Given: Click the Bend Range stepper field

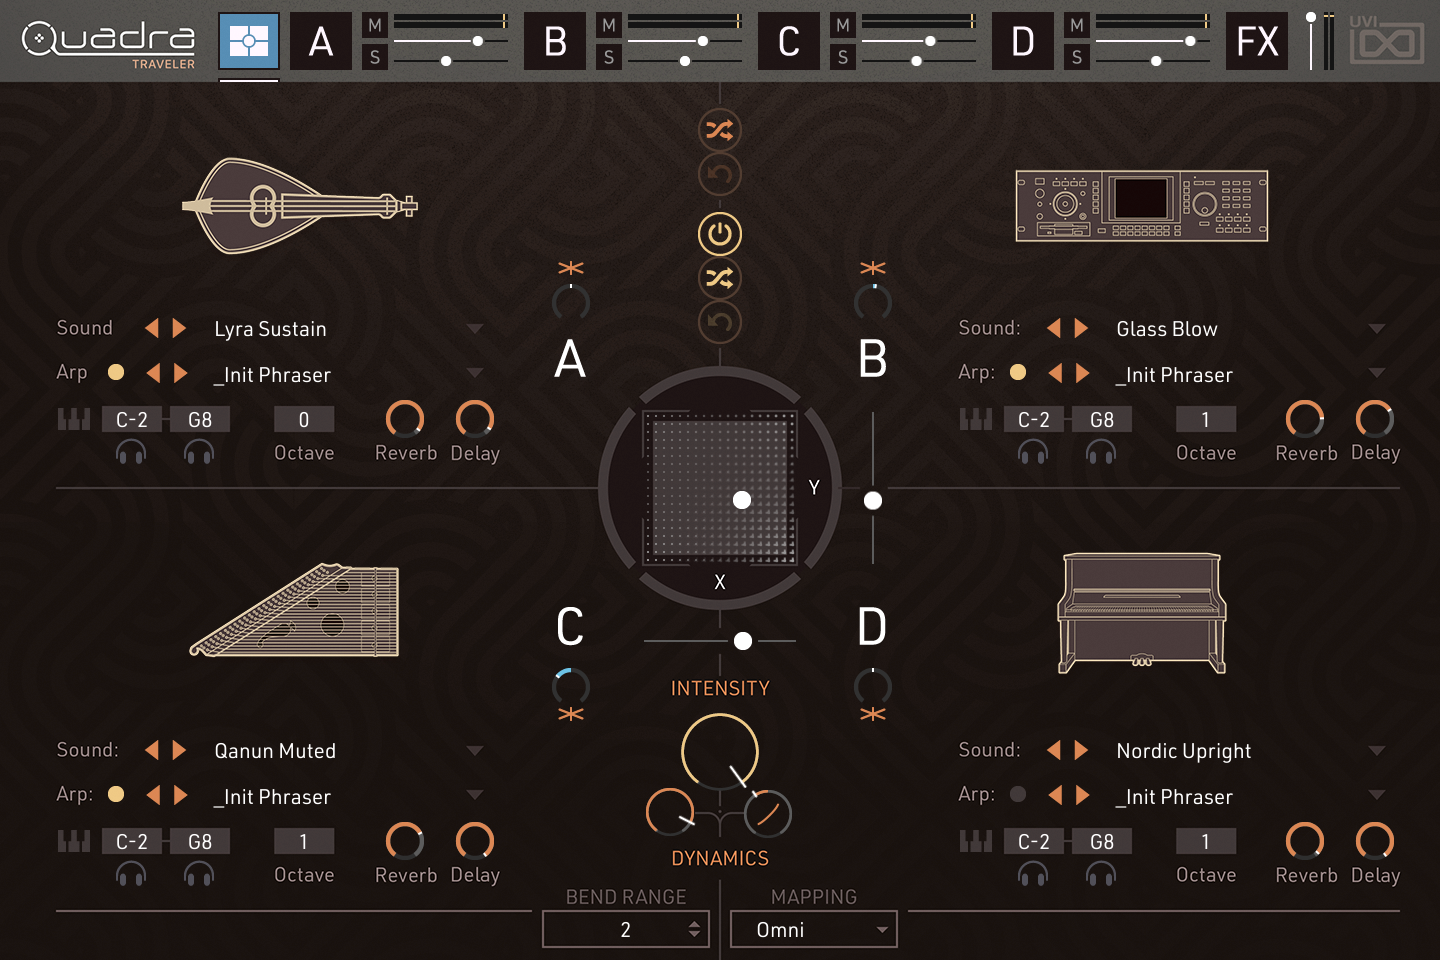Looking at the screenshot, I should pos(625,930).
